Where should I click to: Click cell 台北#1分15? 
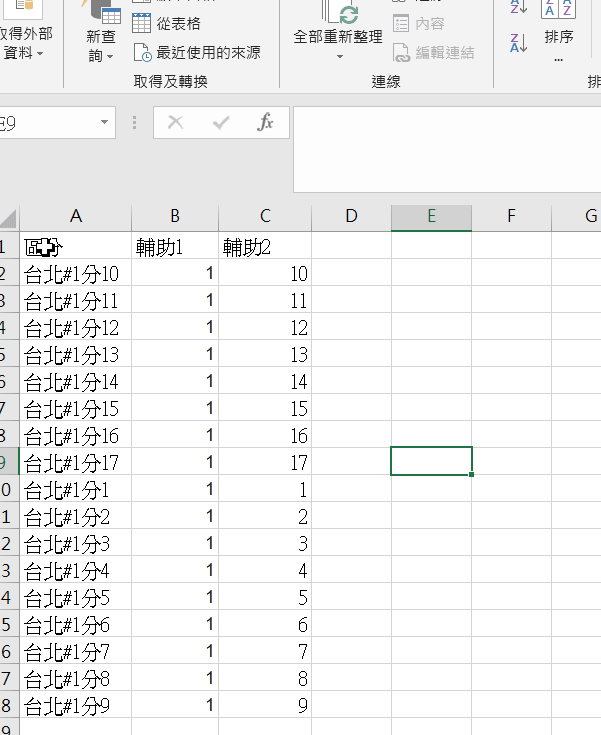coord(75,408)
